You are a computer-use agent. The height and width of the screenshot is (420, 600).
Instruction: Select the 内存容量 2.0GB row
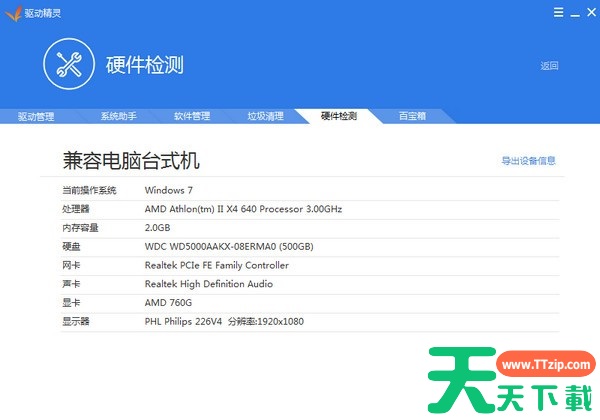pyautogui.click(x=160, y=228)
